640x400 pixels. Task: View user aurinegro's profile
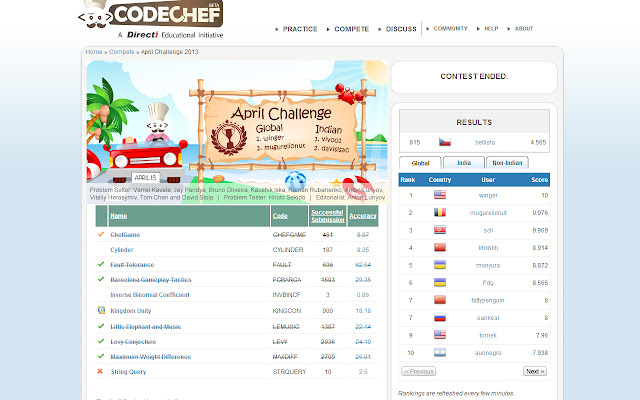[488, 353]
